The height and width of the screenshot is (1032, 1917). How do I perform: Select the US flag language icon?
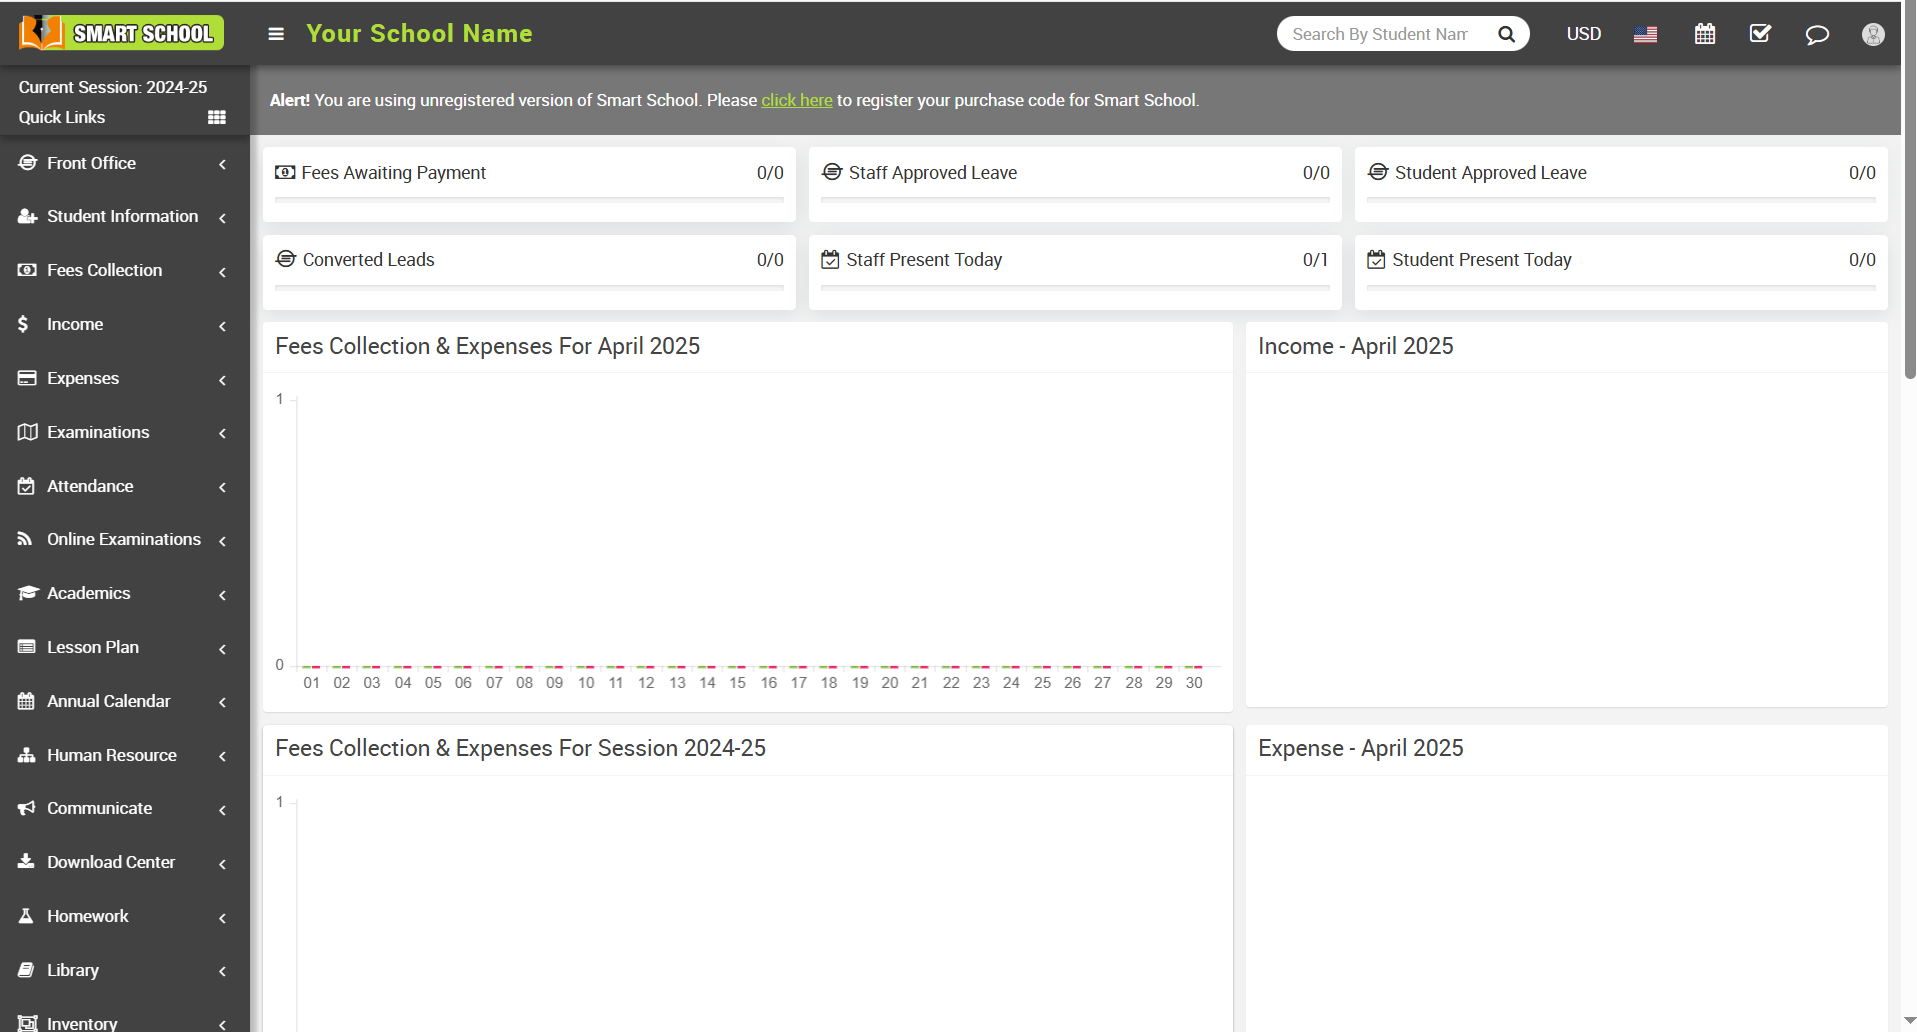pyautogui.click(x=1645, y=34)
